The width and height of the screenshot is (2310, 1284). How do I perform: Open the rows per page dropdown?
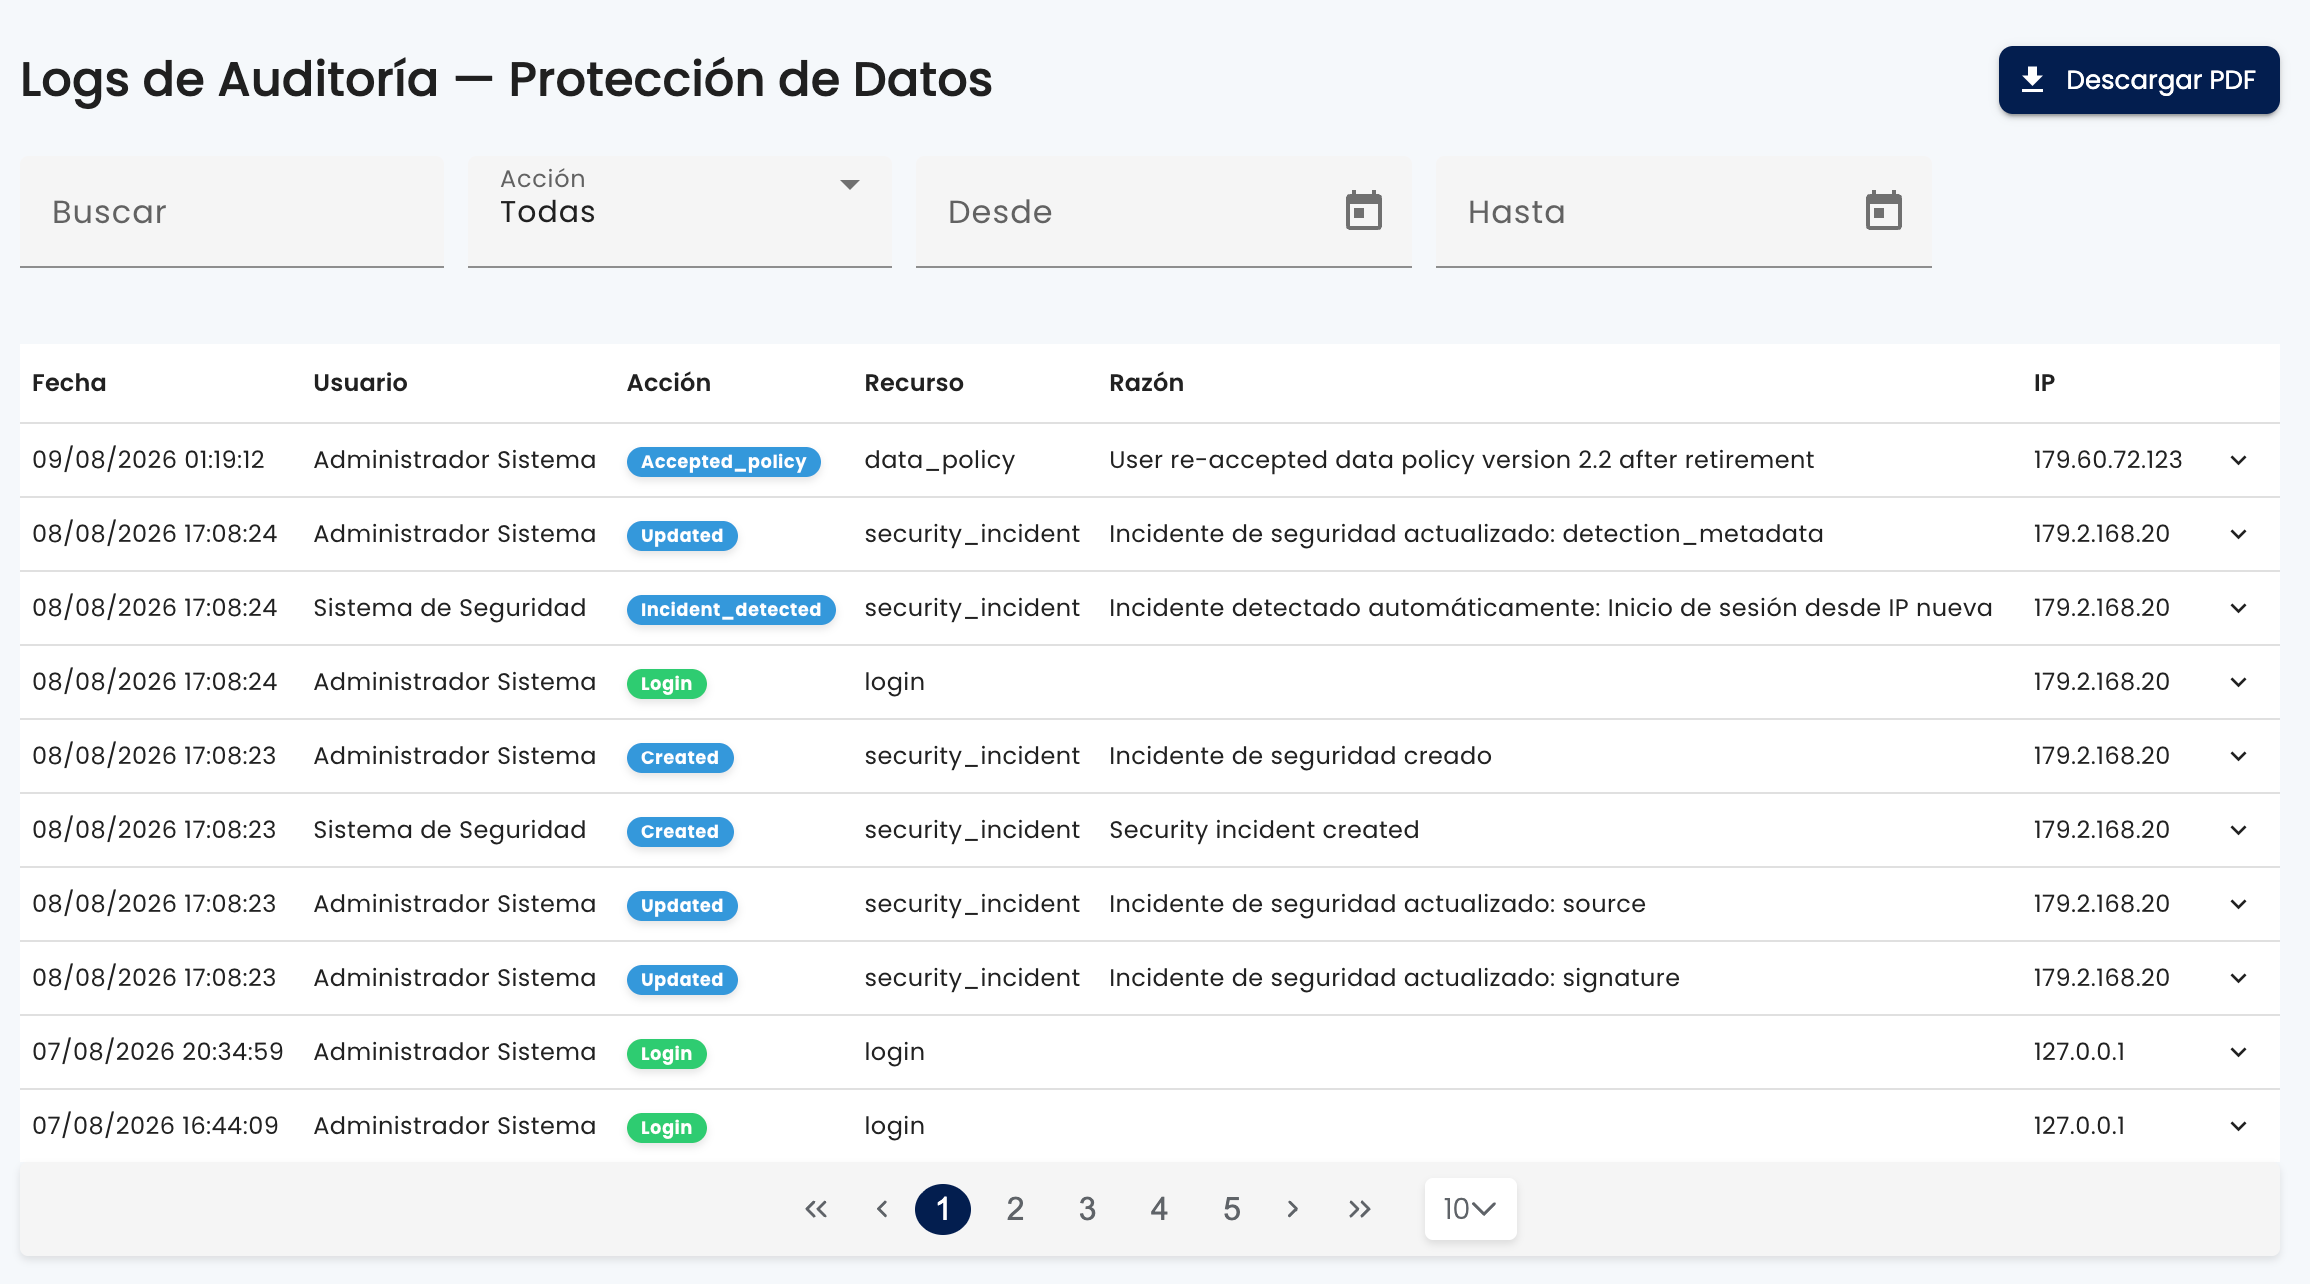click(1470, 1209)
